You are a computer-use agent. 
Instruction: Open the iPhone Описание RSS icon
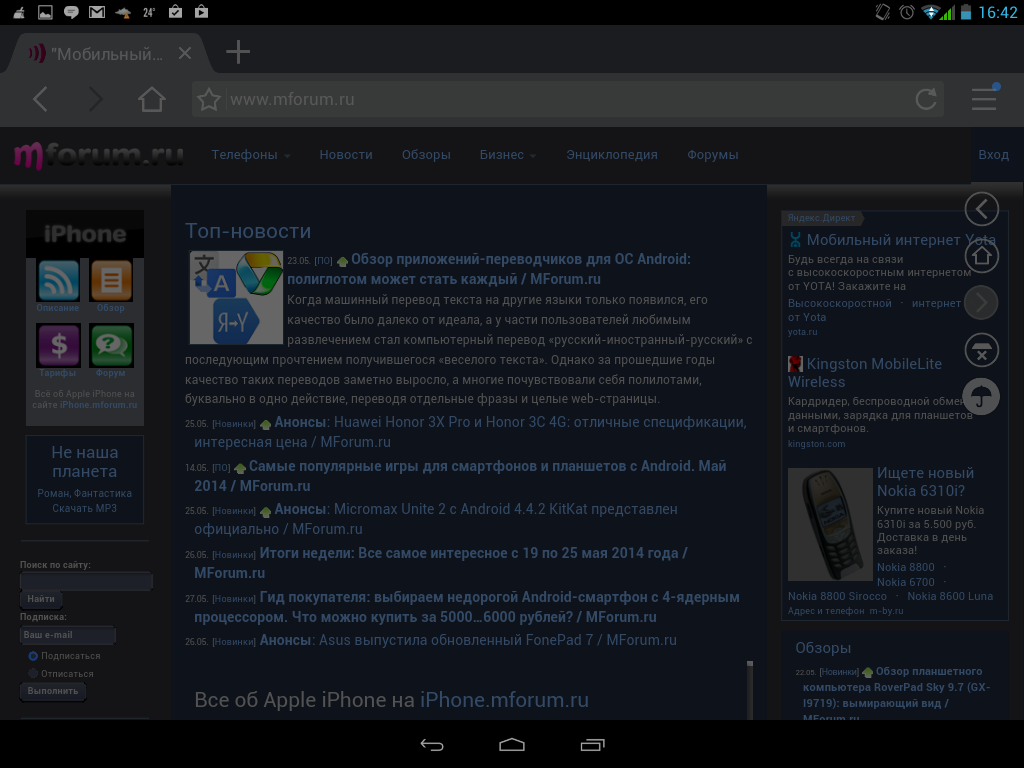click(x=58, y=281)
